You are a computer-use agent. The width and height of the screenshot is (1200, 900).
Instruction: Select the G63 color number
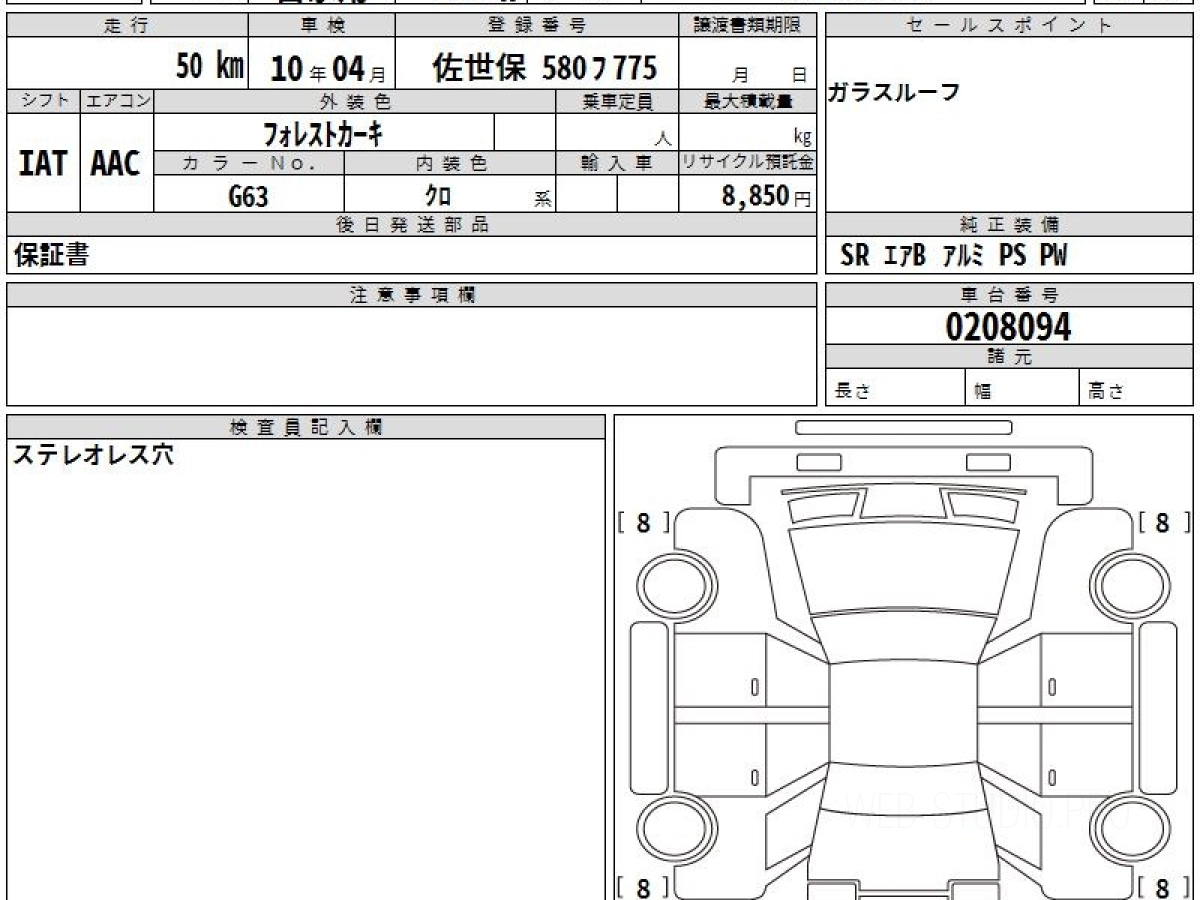pos(248,196)
